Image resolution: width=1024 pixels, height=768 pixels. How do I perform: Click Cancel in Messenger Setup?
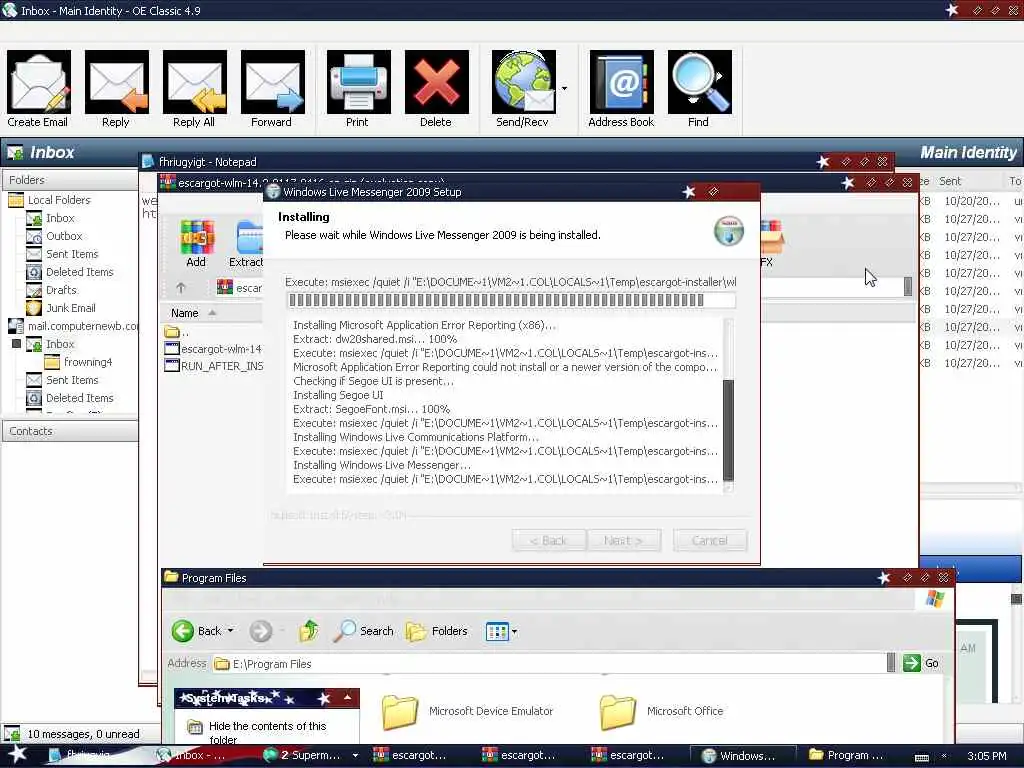[x=710, y=540]
